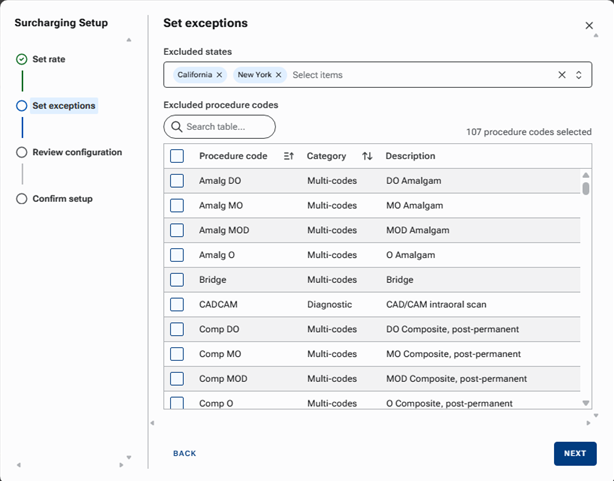Click the MO Composite, post-permanent description
Screen dimensions: 614x481
point(453,354)
